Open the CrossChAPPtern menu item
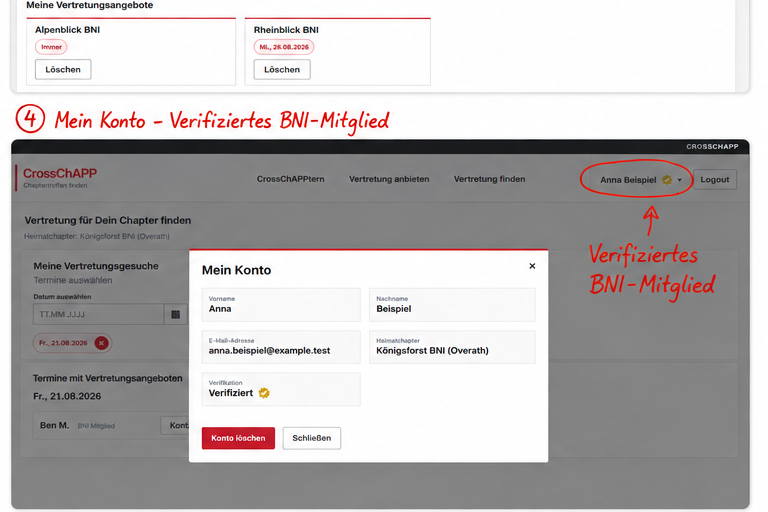 (x=290, y=179)
